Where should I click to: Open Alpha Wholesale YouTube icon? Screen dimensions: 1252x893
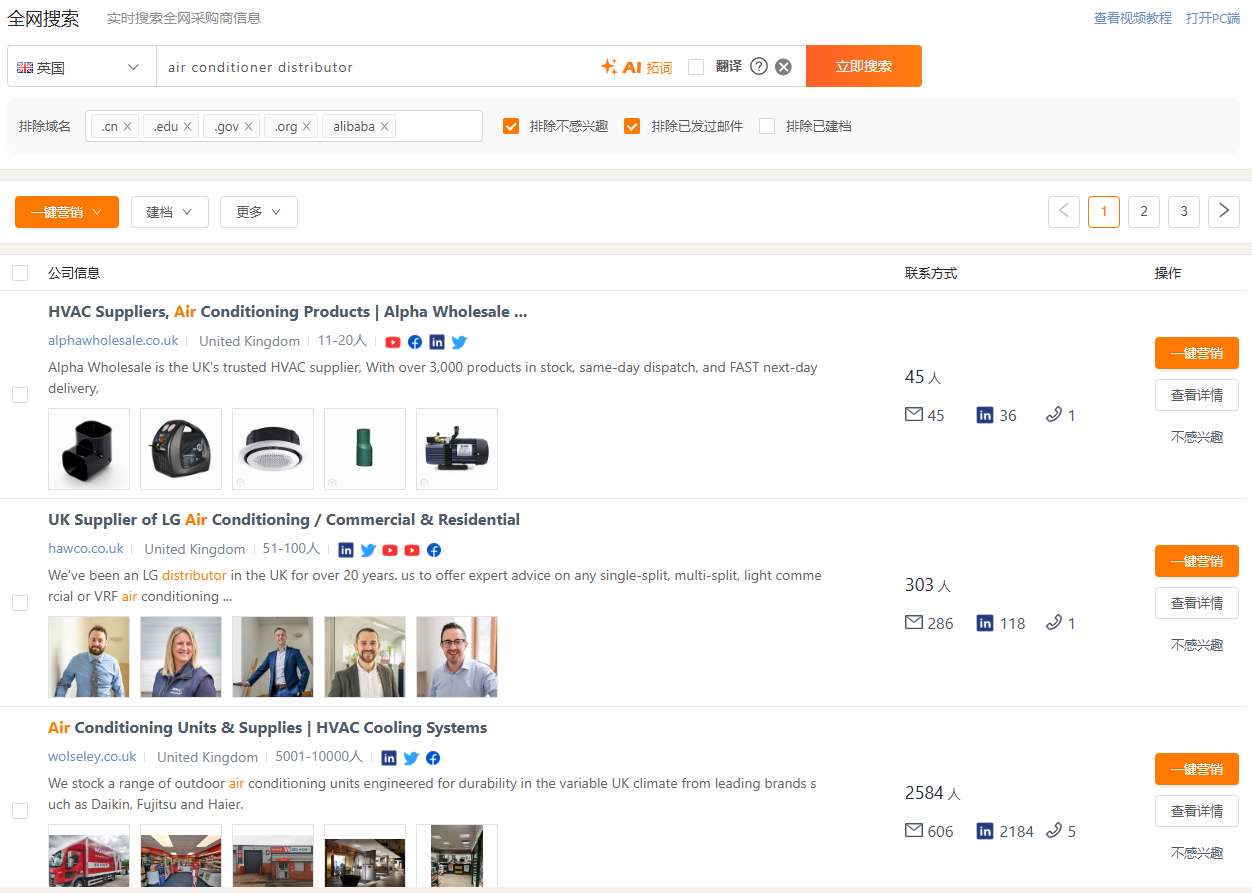[x=393, y=342]
